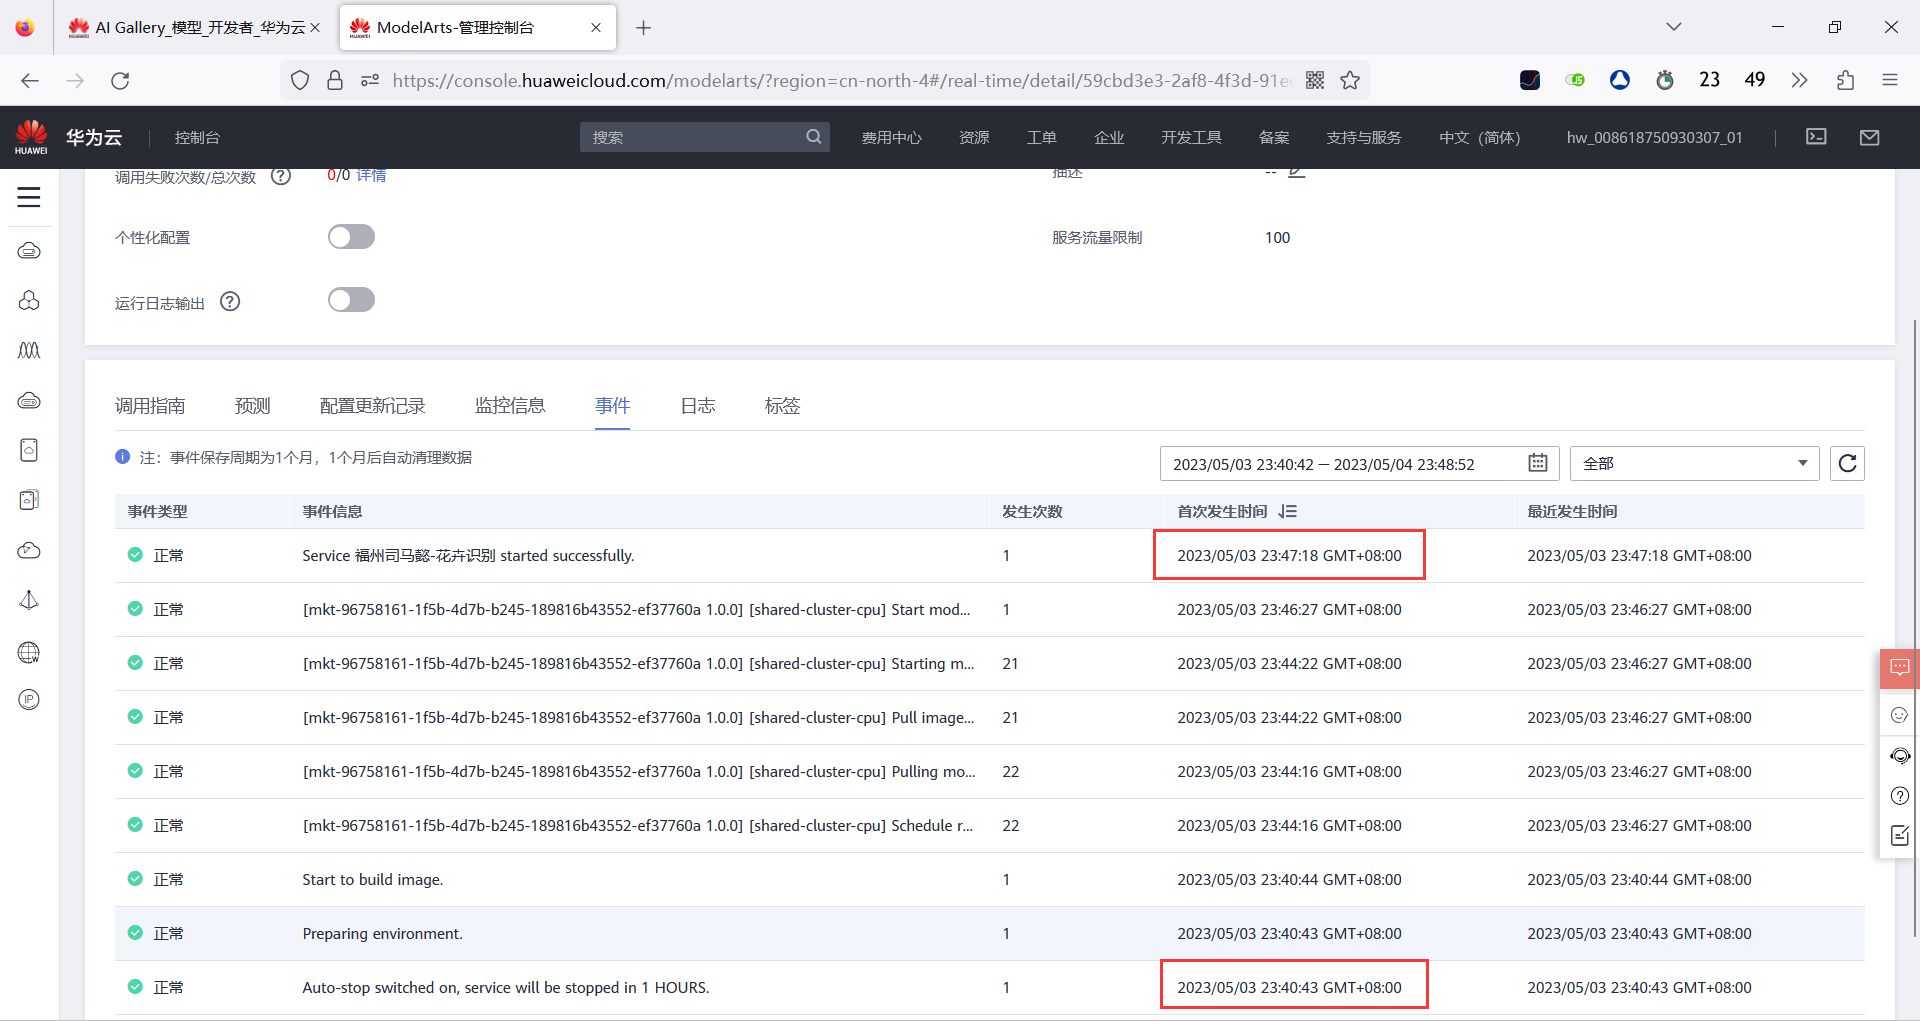Viewport: 1920px width, 1021px height.
Task: Open 费用中心 in the header
Action: point(891,137)
